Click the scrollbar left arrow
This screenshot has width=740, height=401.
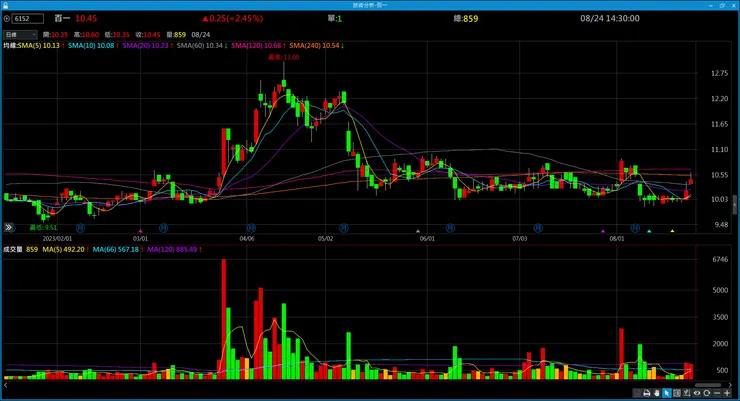5,385
